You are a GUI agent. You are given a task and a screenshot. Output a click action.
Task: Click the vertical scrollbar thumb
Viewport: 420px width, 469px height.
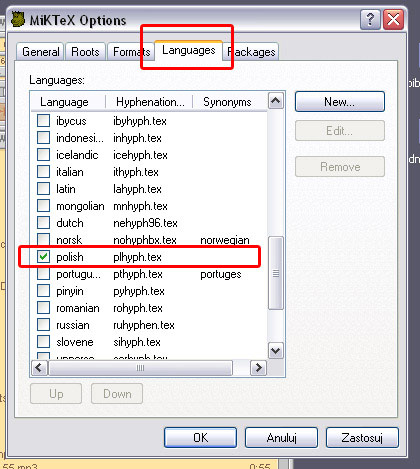pos(276,273)
